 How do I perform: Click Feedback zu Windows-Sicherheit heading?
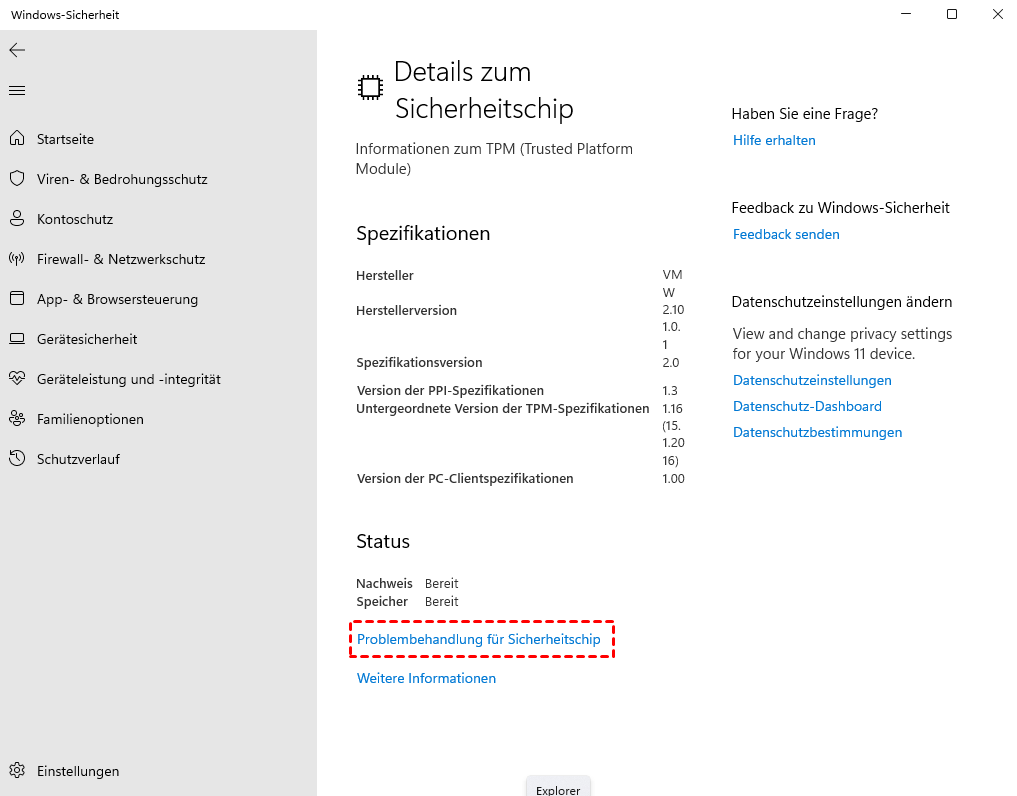(x=840, y=208)
